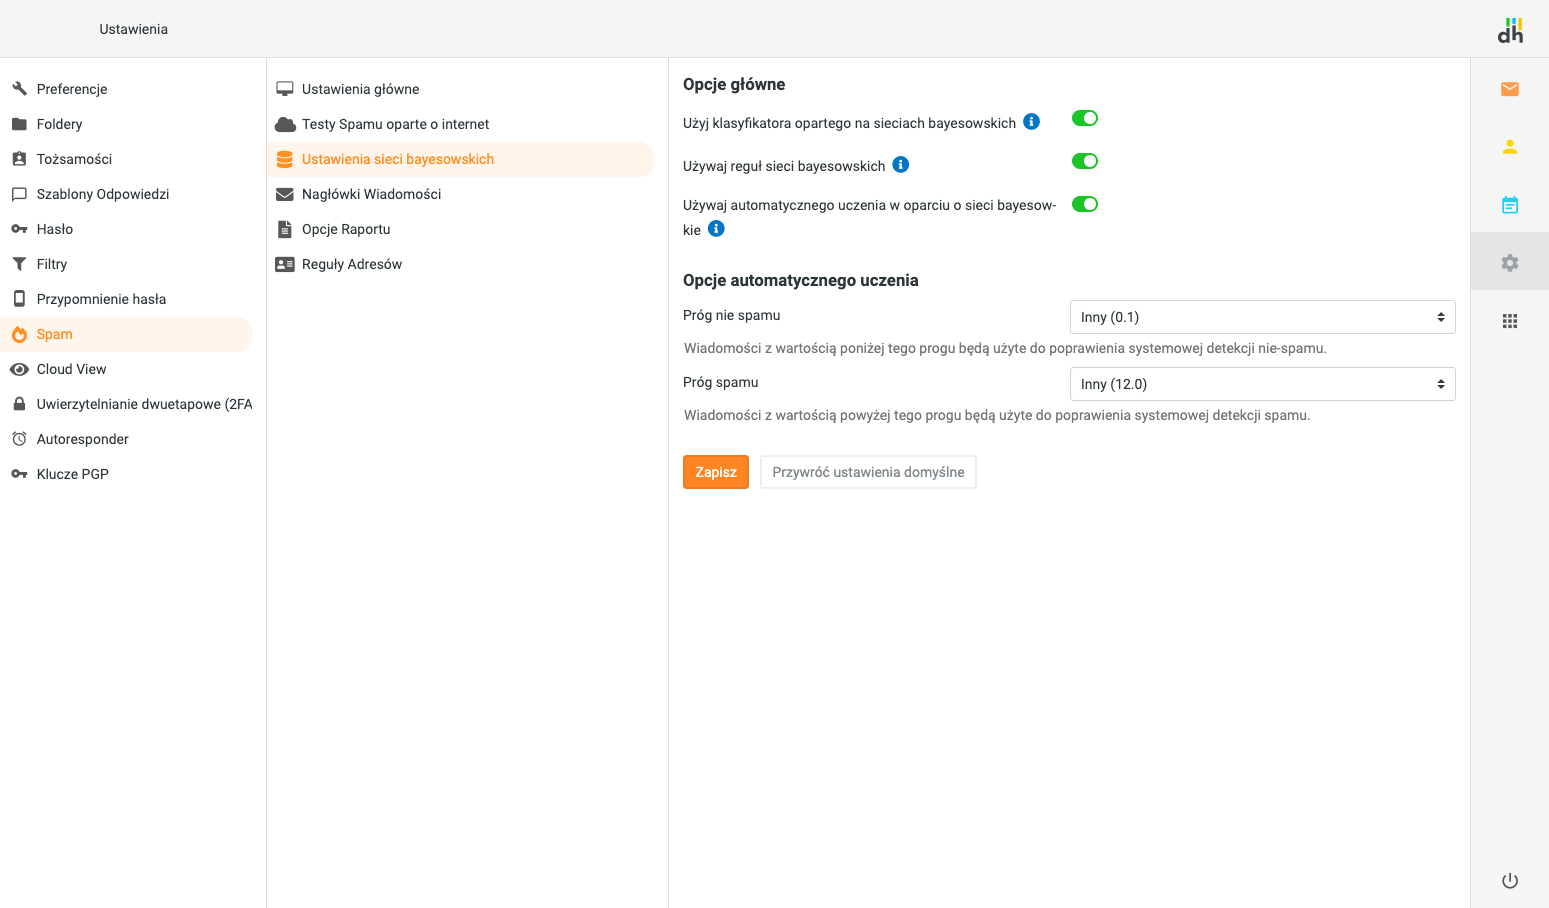Screen dimensions: 1549x908
Task: Click the phone icon beside Przypomnienie hasła
Action: 19,299
